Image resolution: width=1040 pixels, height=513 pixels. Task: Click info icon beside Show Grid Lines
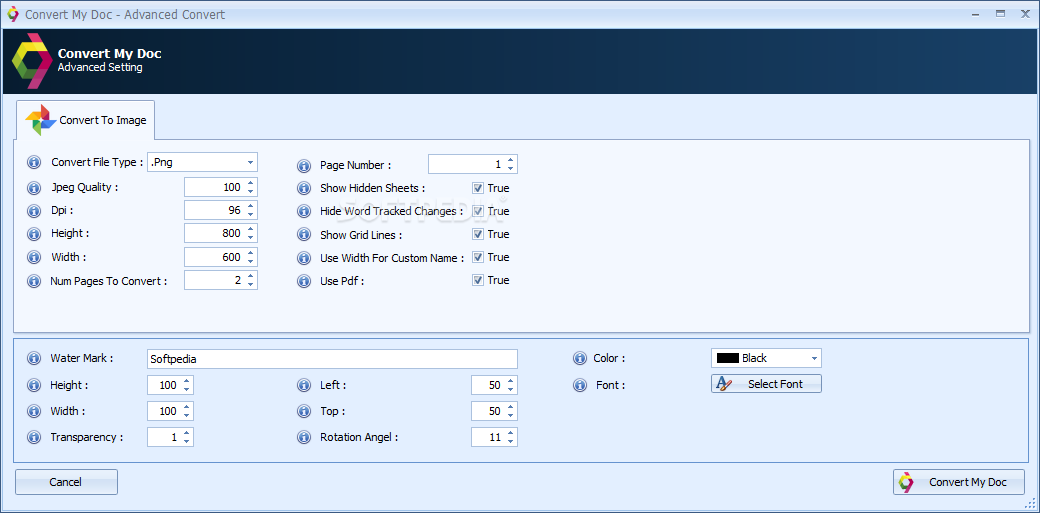tap(304, 235)
